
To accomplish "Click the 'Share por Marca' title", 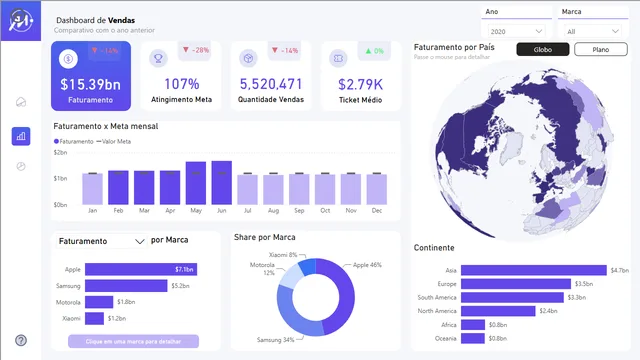I will coord(264,237).
